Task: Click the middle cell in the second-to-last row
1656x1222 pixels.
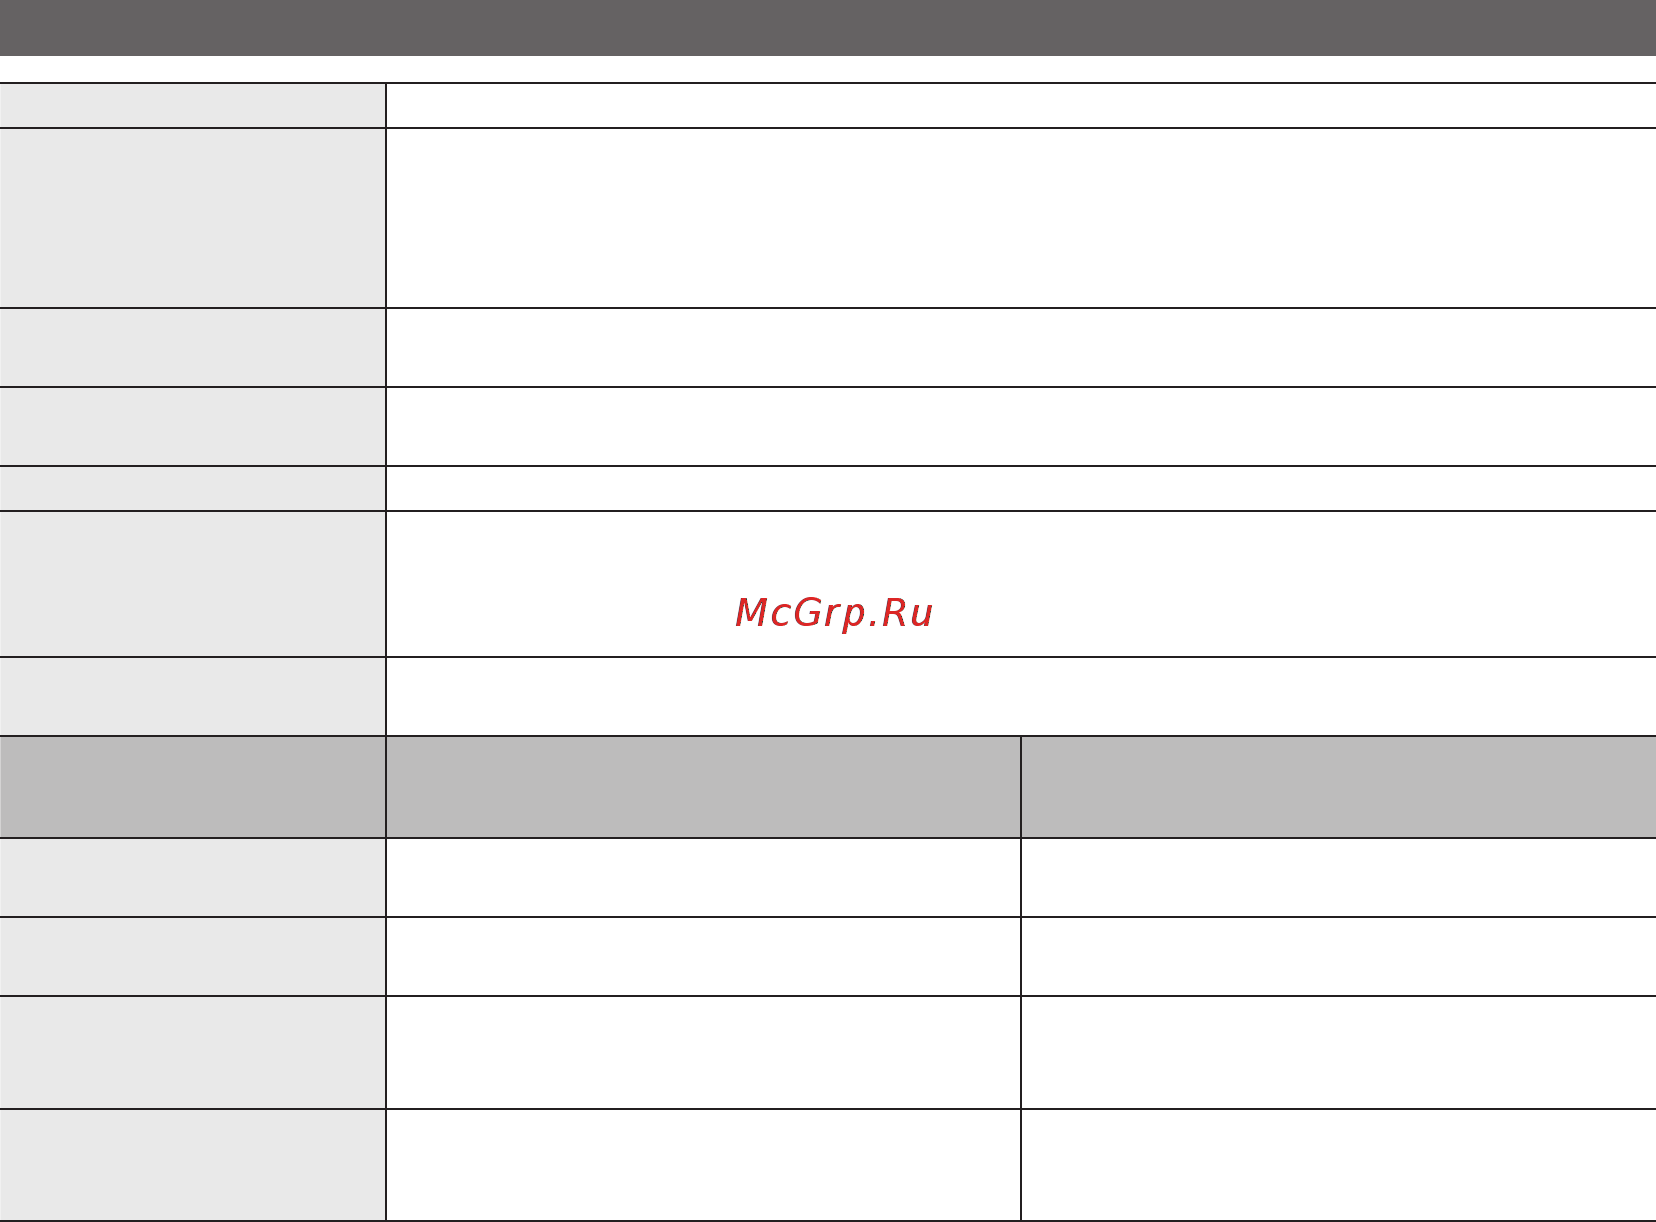Action: [x=703, y=1053]
